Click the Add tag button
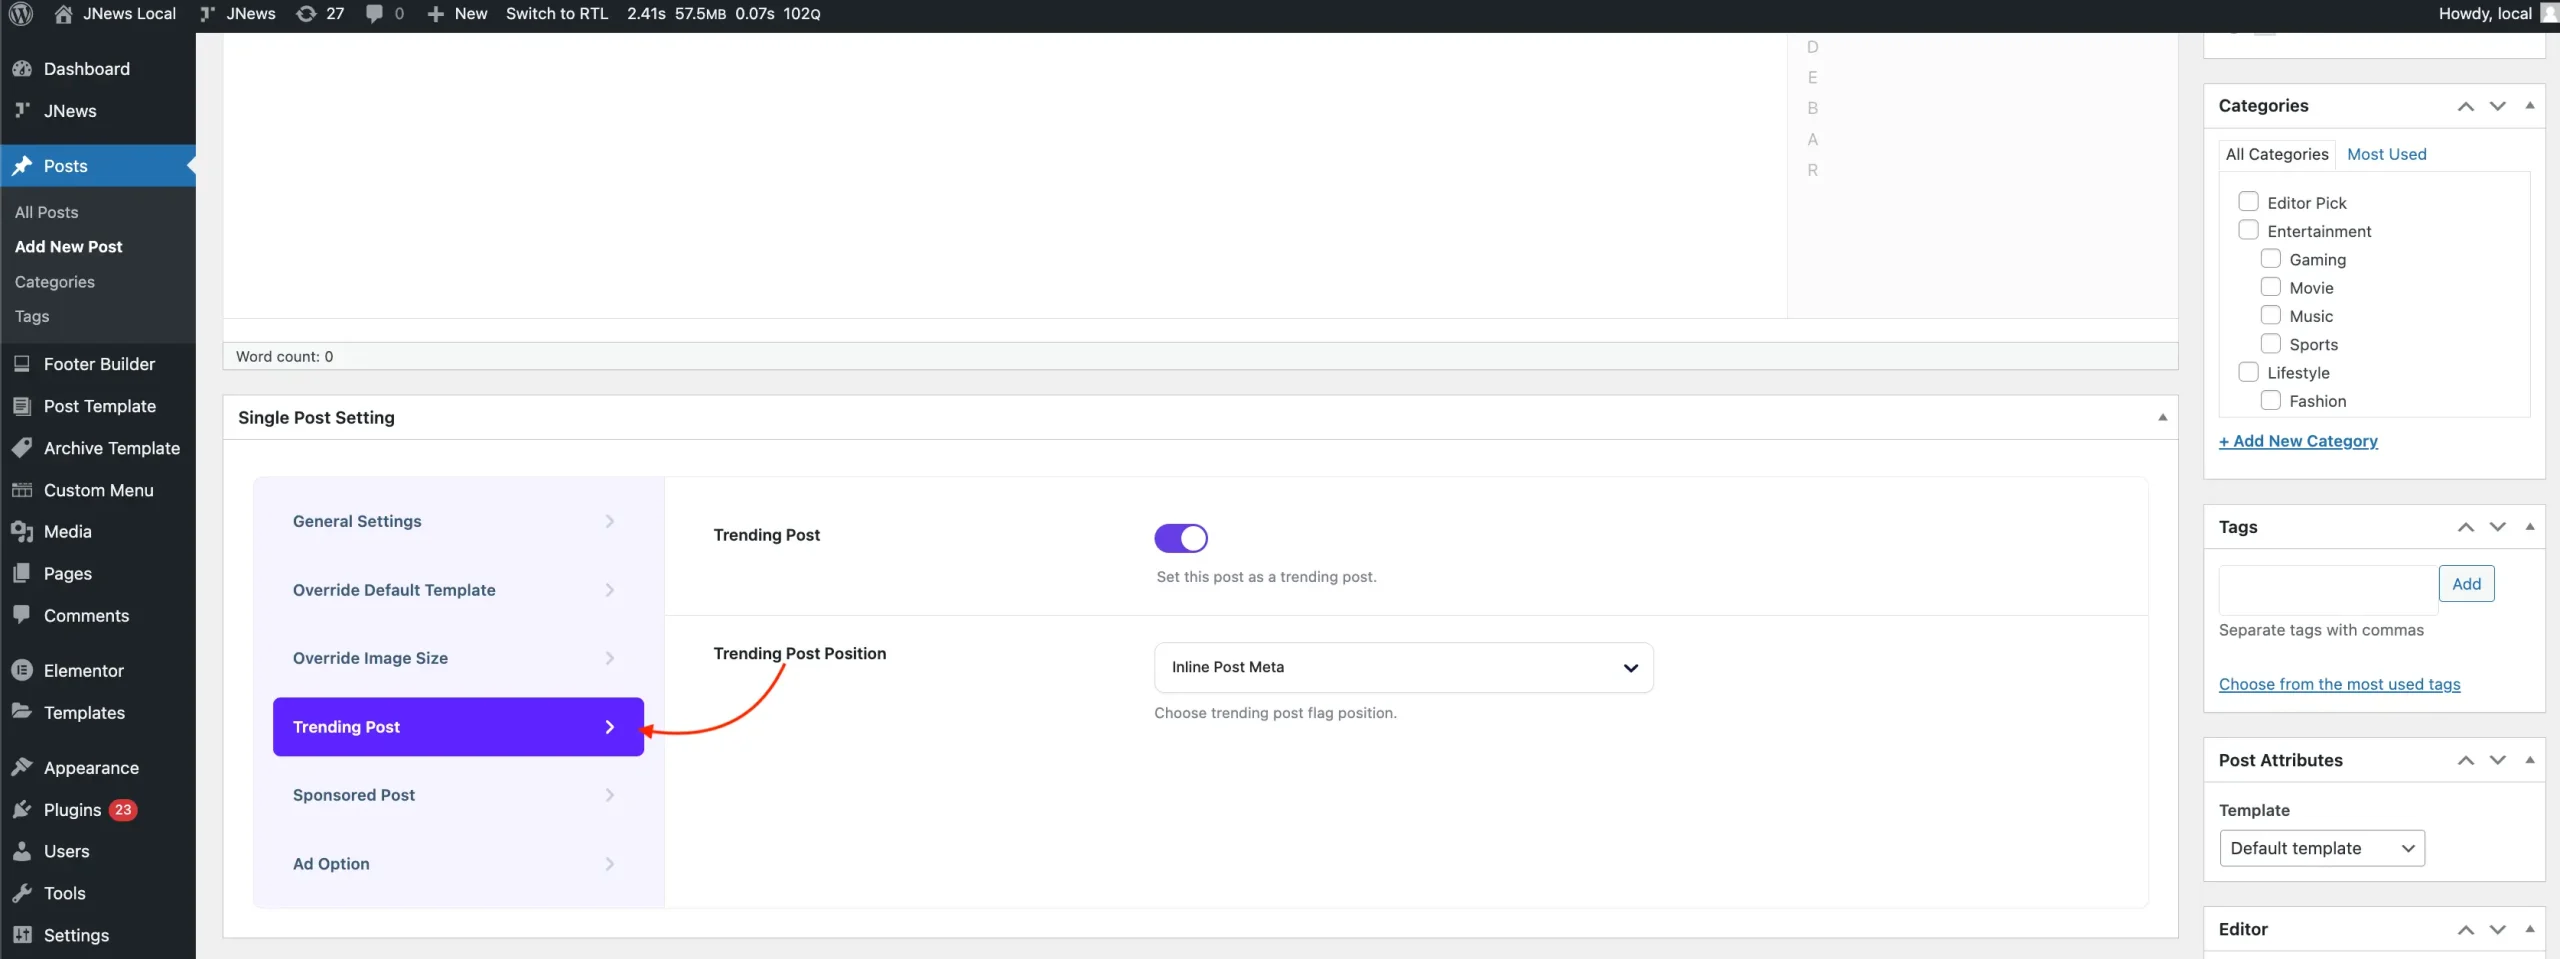2560x959 pixels. coord(2466,584)
